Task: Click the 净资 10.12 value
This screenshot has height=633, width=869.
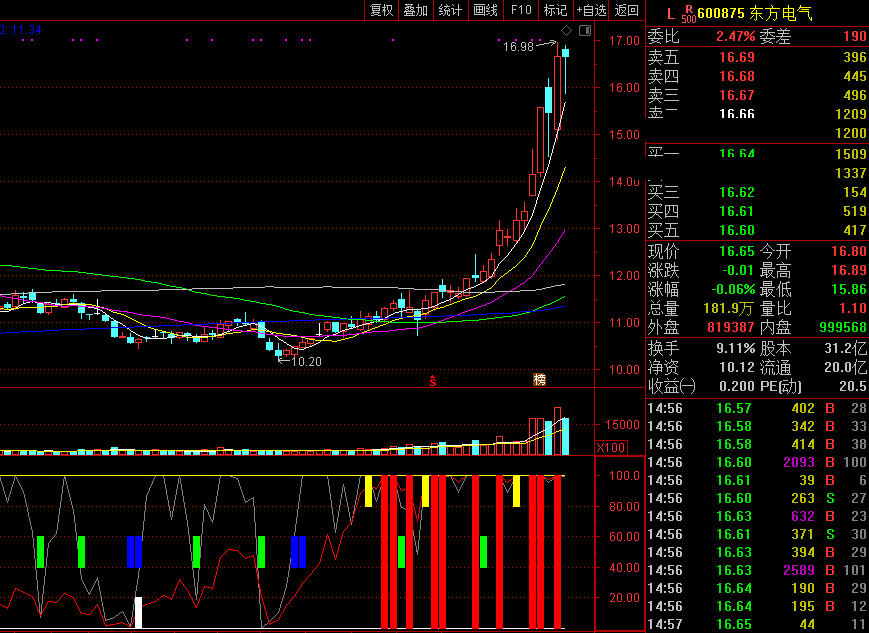Action: (737, 367)
